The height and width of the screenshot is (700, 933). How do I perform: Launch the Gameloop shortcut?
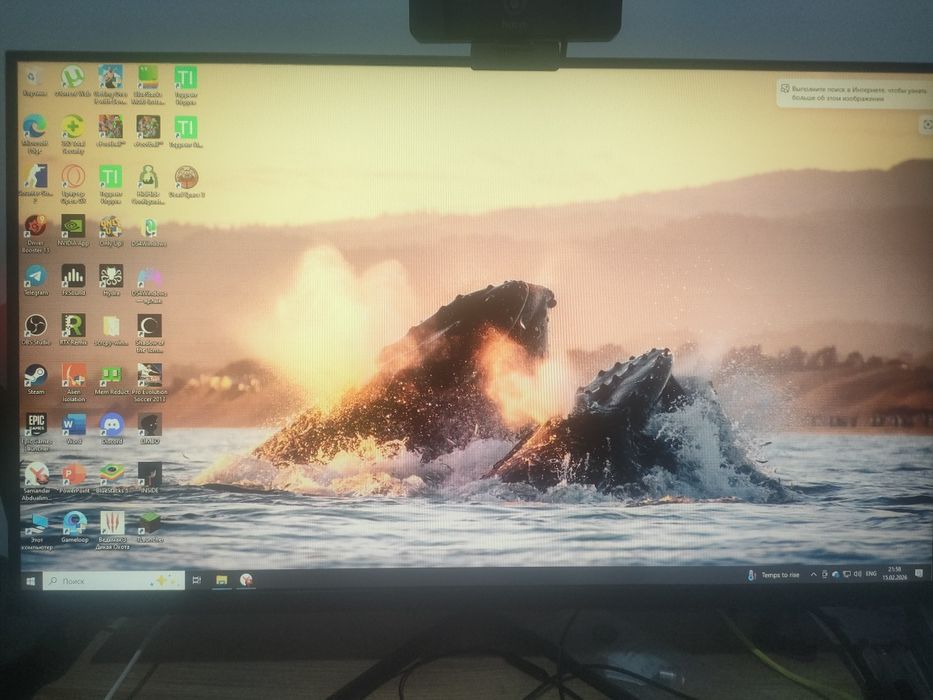(74, 527)
